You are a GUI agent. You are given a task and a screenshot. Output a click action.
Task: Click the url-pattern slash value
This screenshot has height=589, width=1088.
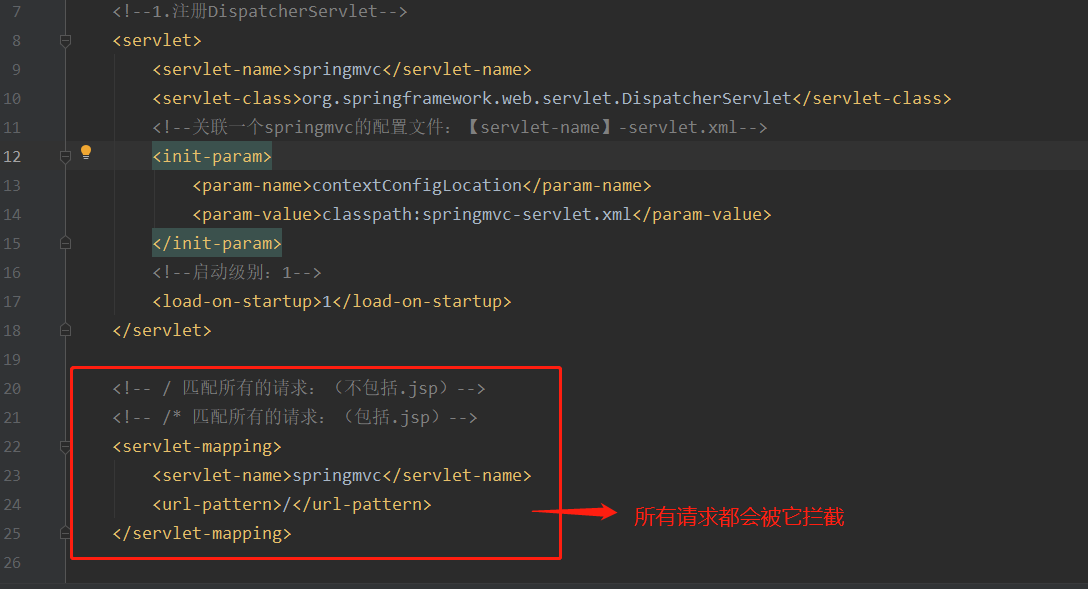click(x=287, y=504)
